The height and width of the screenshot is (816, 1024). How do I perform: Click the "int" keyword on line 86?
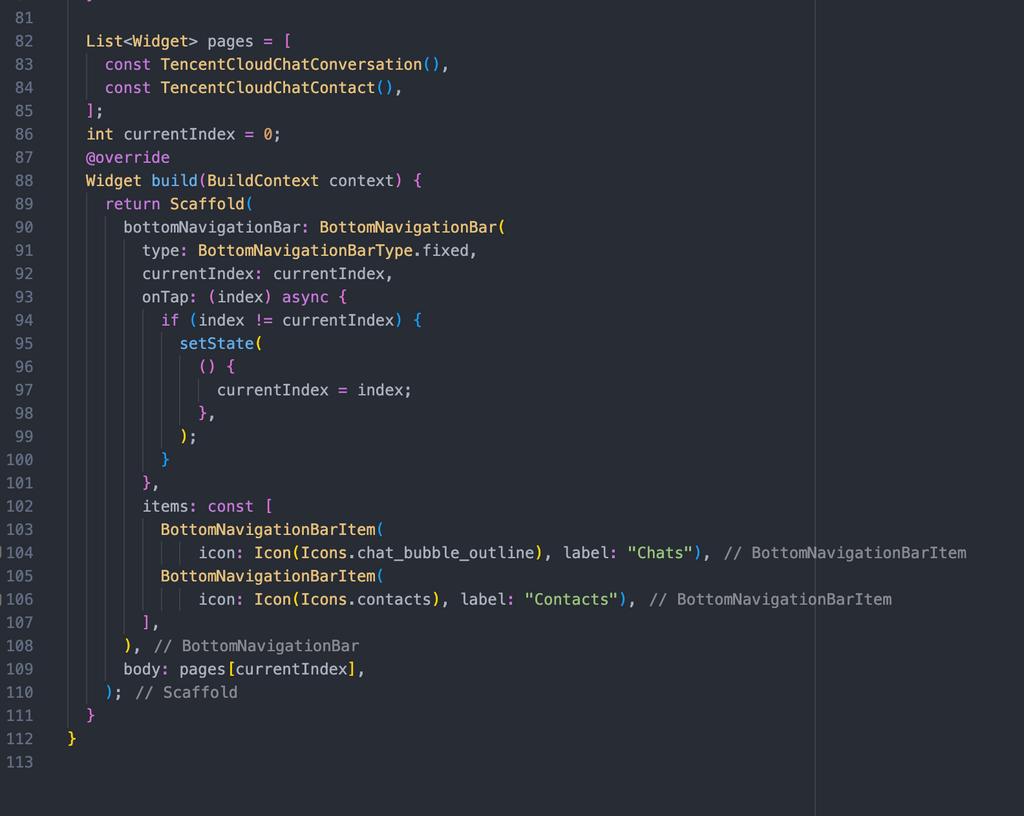point(100,134)
